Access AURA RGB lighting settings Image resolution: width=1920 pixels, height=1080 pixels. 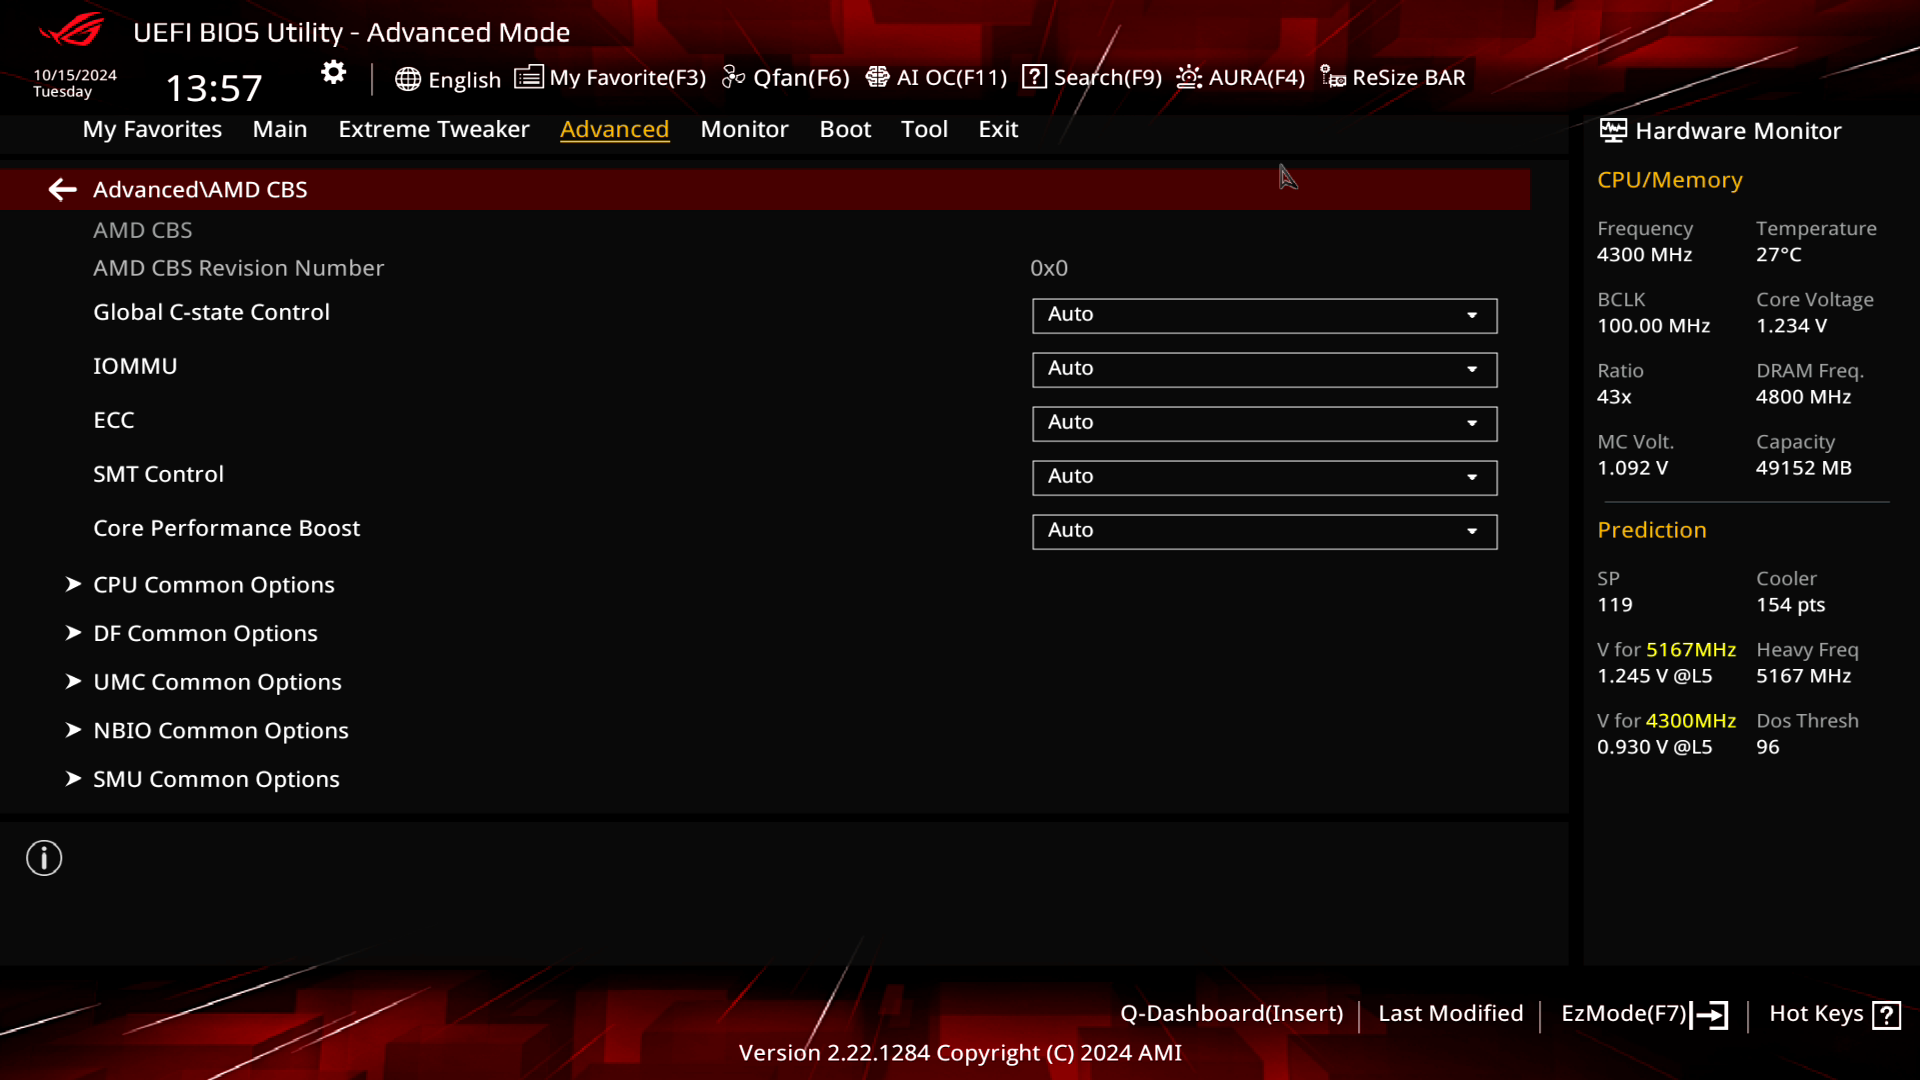point(1241,76)
